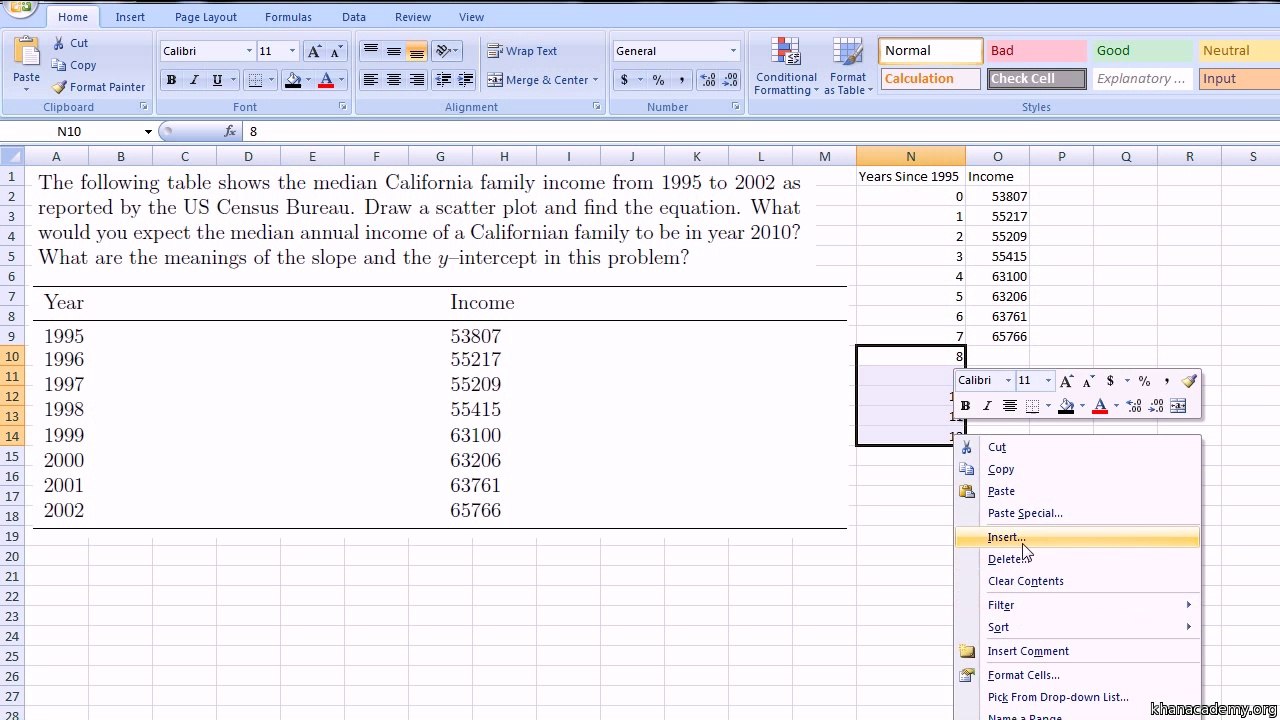1280x720 pixels.
Task: Click Copy in the Clipboard group
Action: (x=74, y=65)
